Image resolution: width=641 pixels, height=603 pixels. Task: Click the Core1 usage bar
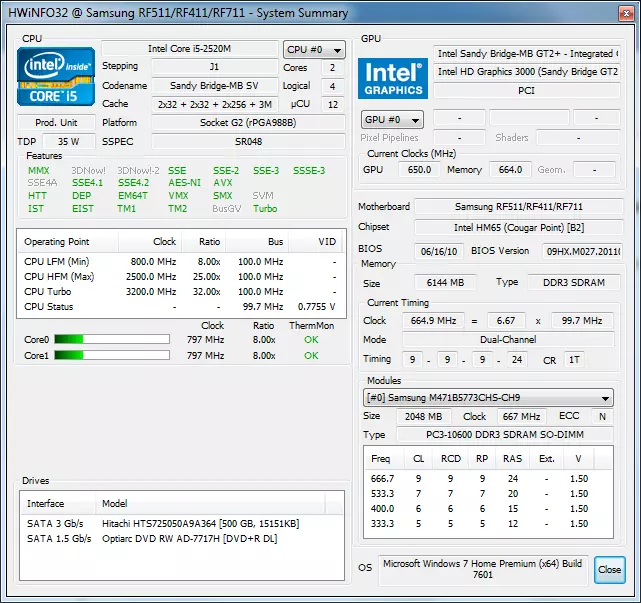point(112,355)
